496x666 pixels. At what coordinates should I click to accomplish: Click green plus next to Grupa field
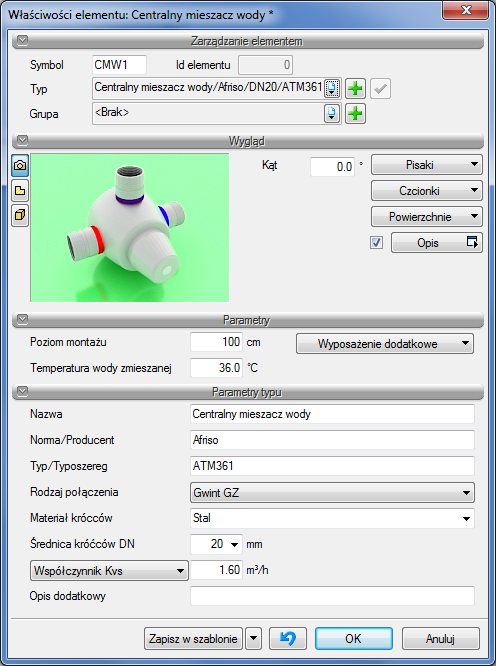point(355,113)
